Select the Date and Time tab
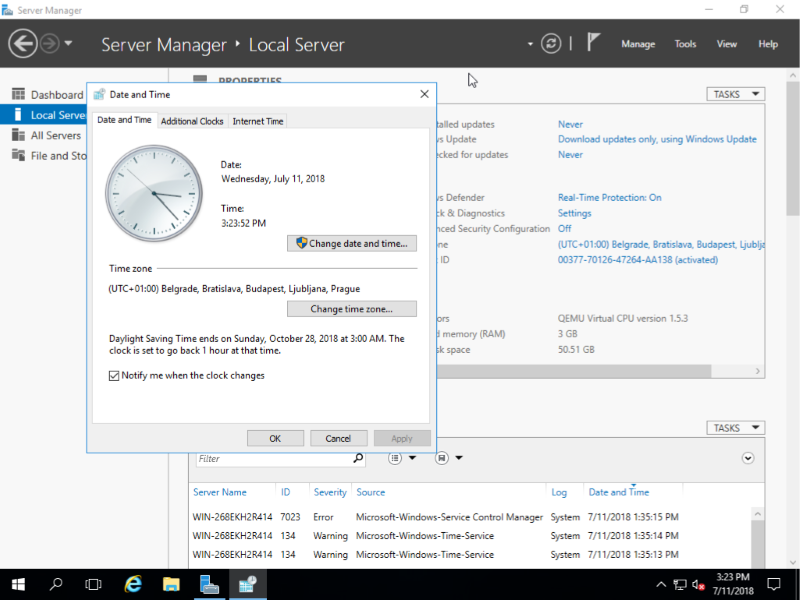800x600 pixels. click(124, 120)
